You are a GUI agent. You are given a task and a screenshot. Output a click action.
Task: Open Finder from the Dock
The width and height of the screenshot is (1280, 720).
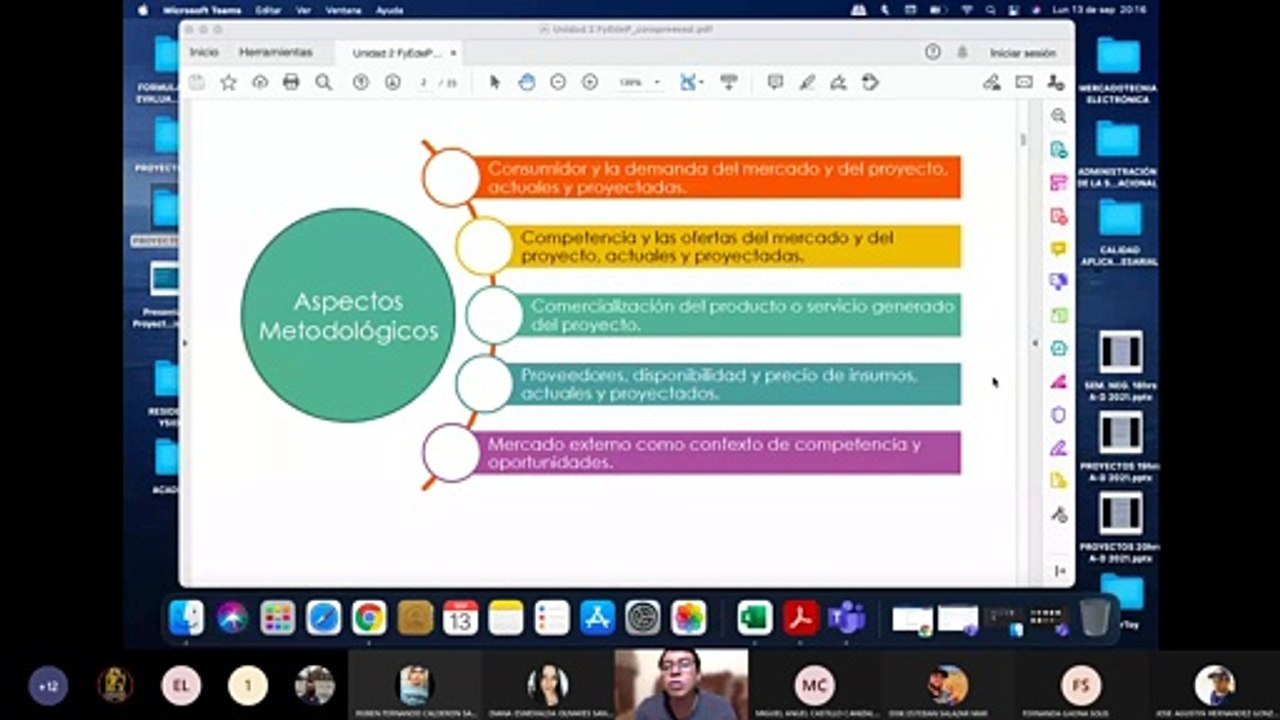[x=186, y=617]
